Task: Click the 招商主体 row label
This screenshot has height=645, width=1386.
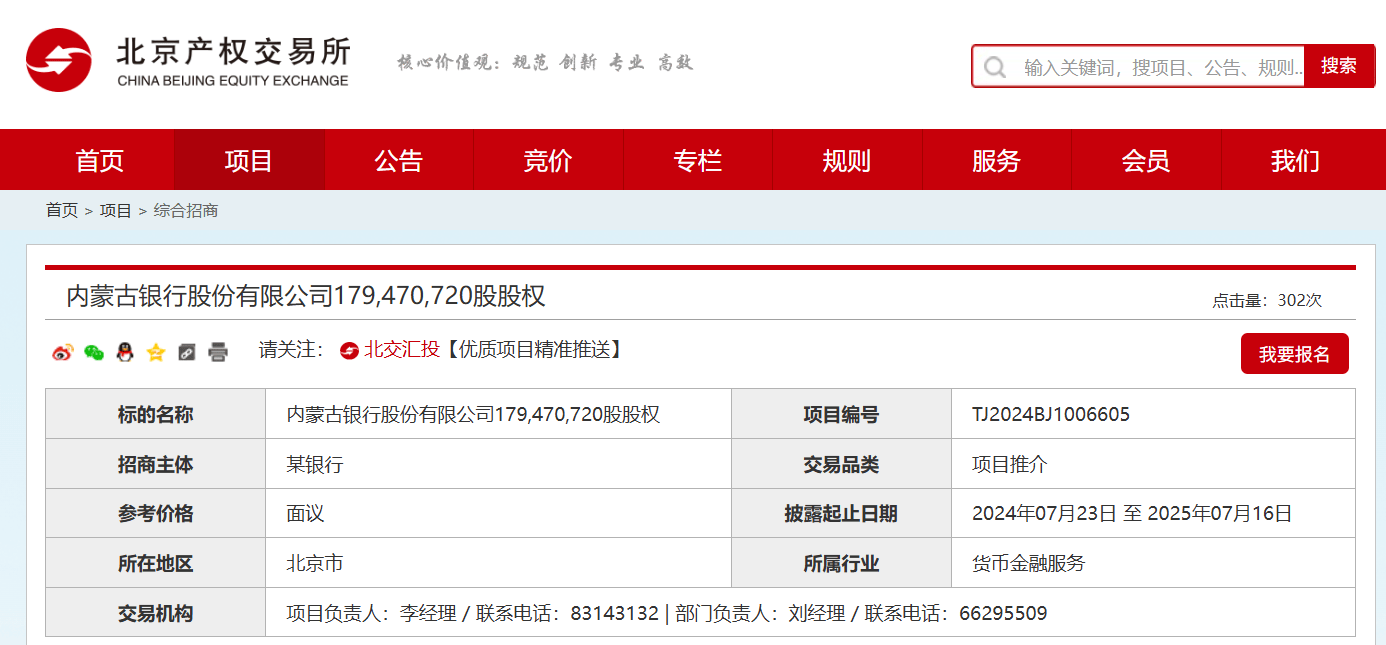Action: pos(155,464)
